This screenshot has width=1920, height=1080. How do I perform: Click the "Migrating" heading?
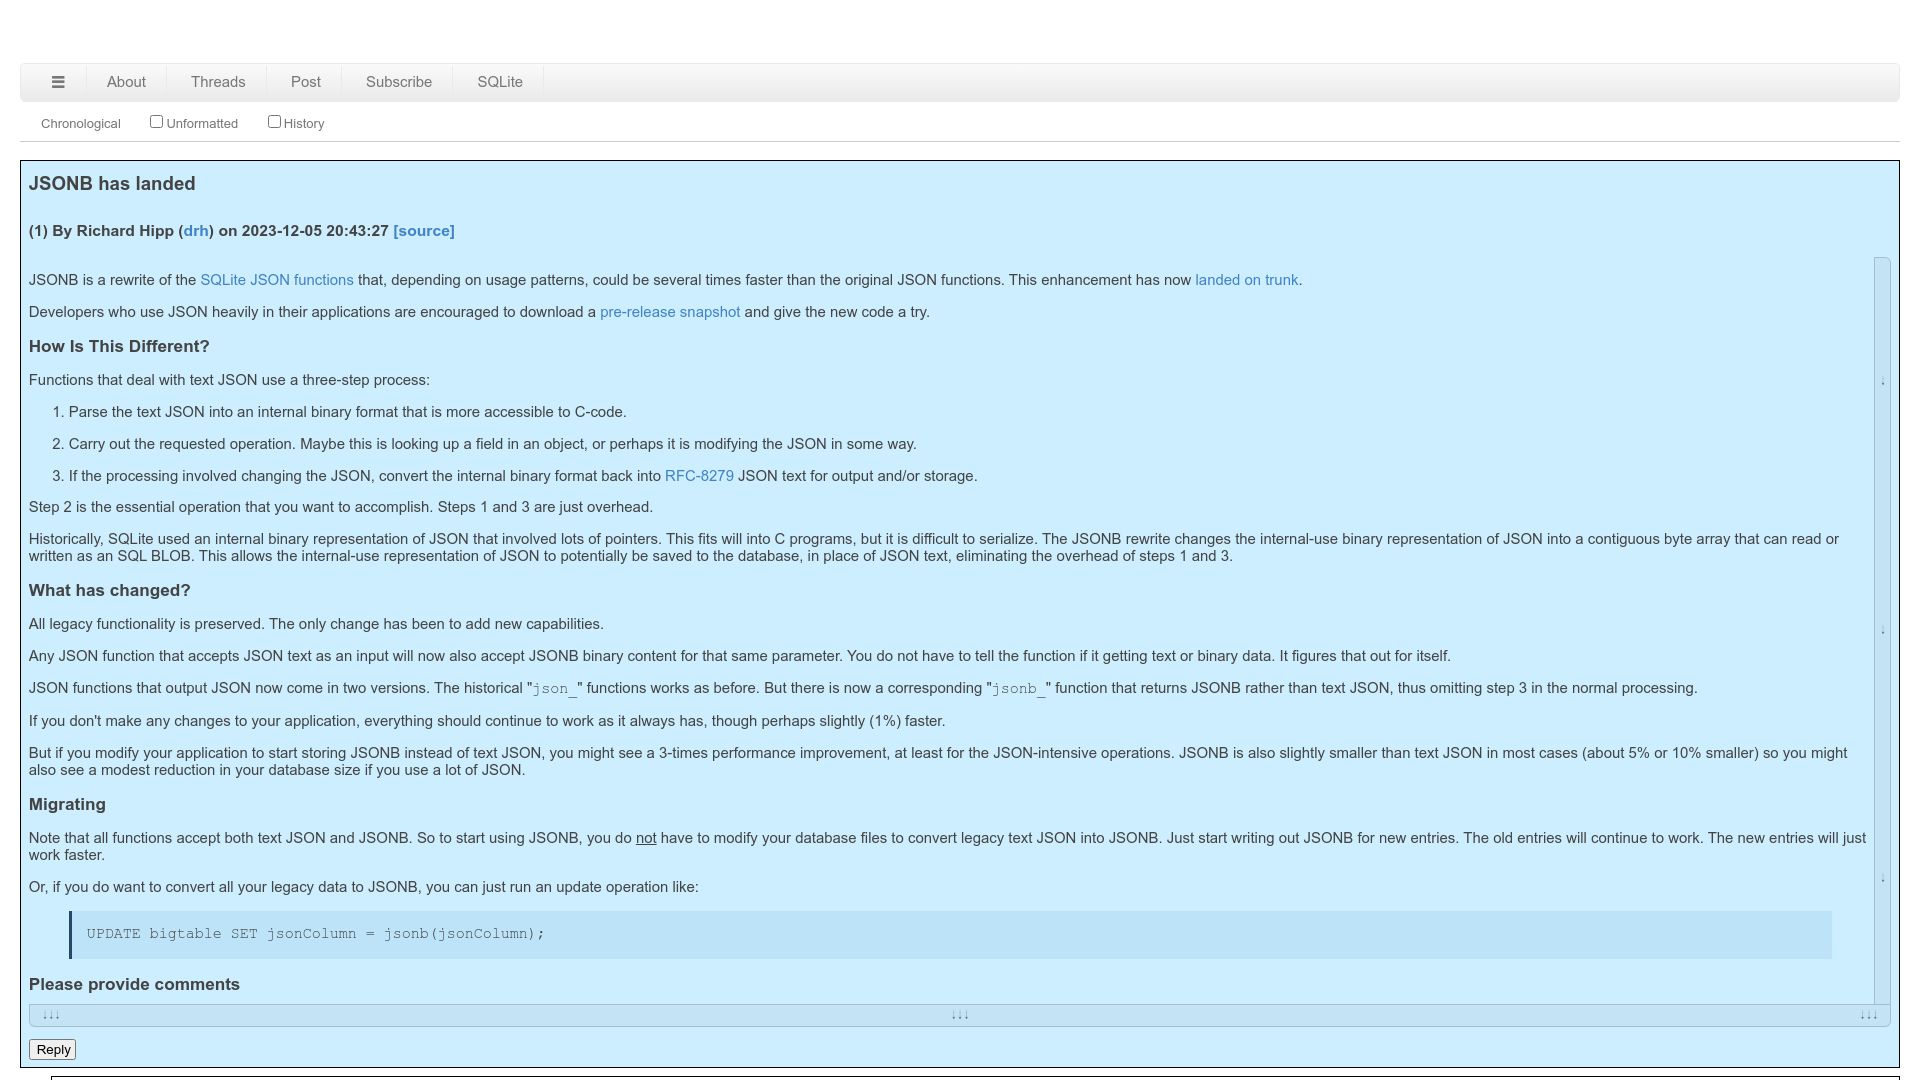[67, 805]
